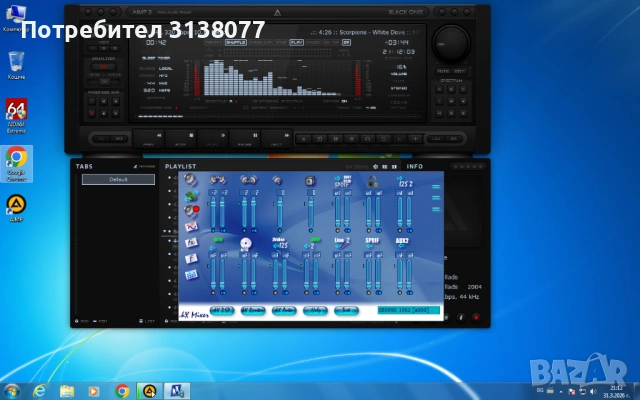Image resolution: width=640 pixels, height=400 pixels.
Task: Select the Default playlist tab
Action: pyautogui.click(x=118, y=180)
